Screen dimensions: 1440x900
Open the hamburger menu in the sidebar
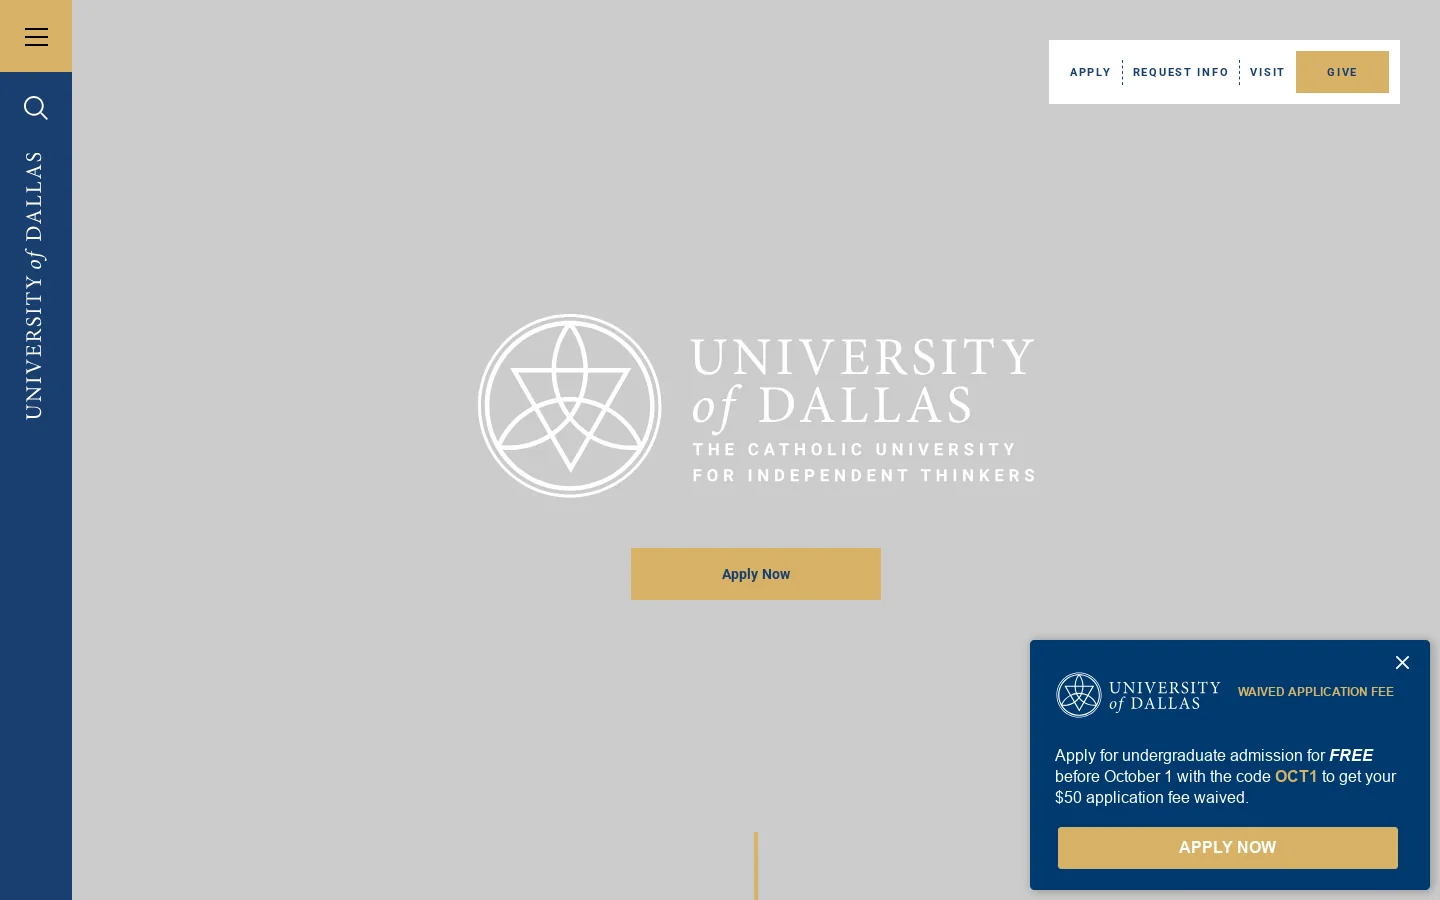point(36,36)
